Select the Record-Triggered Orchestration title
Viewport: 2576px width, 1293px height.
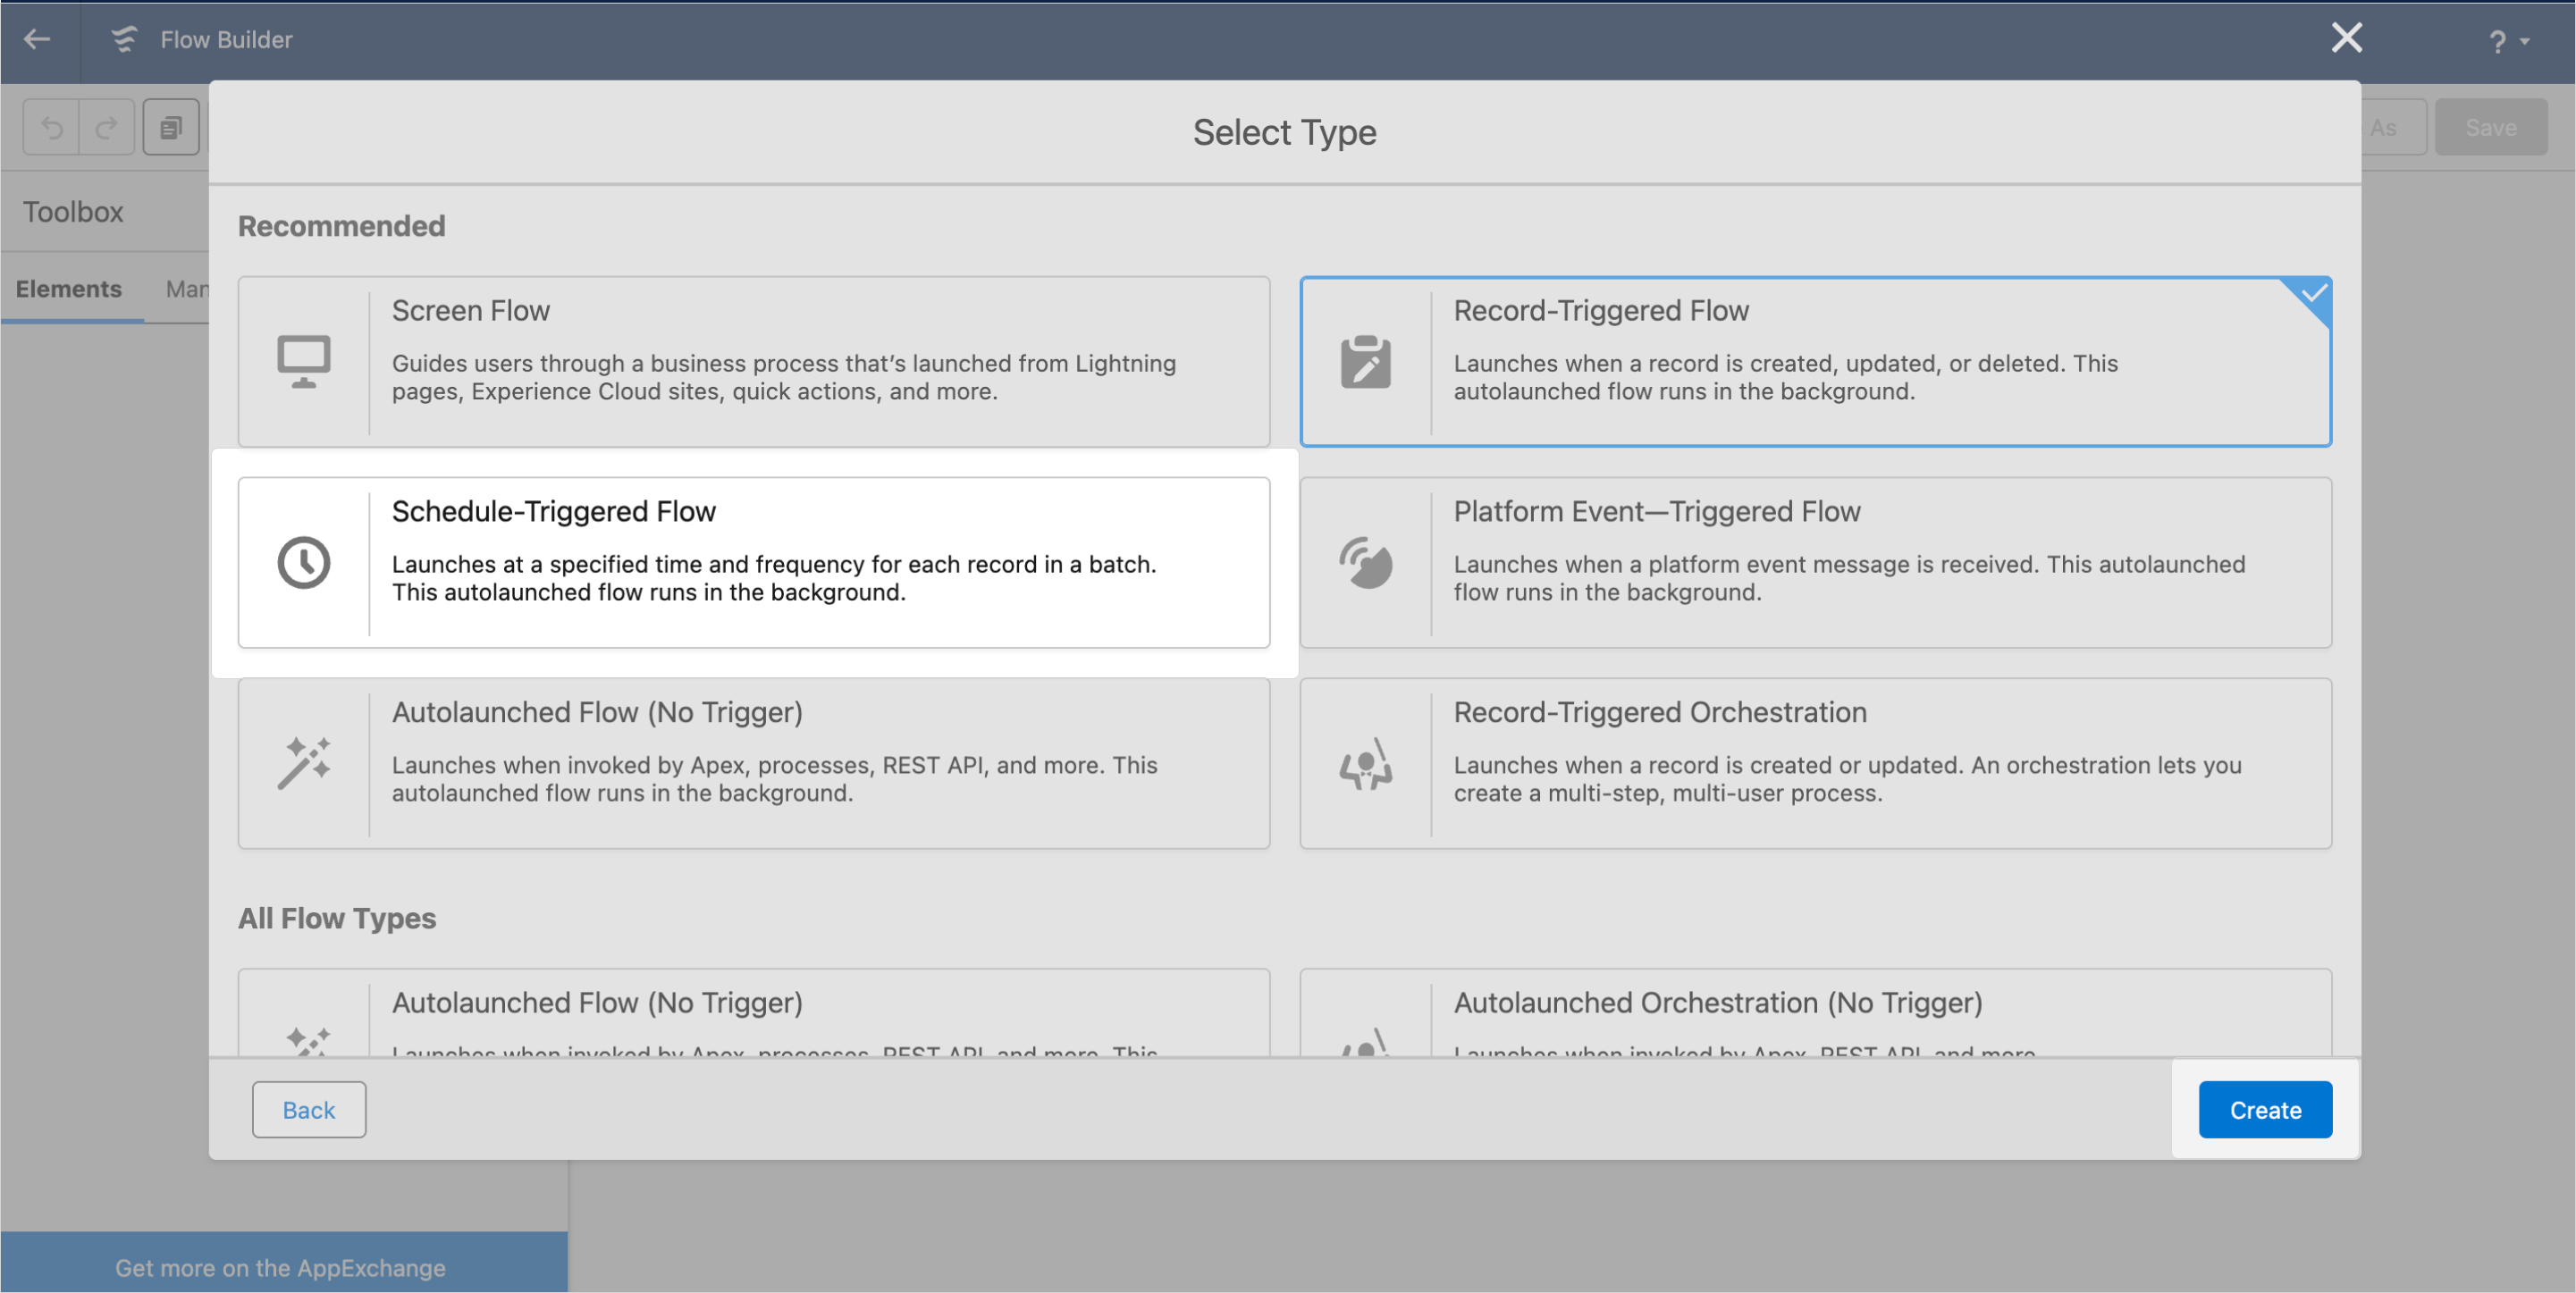[x=1659, y=713]
